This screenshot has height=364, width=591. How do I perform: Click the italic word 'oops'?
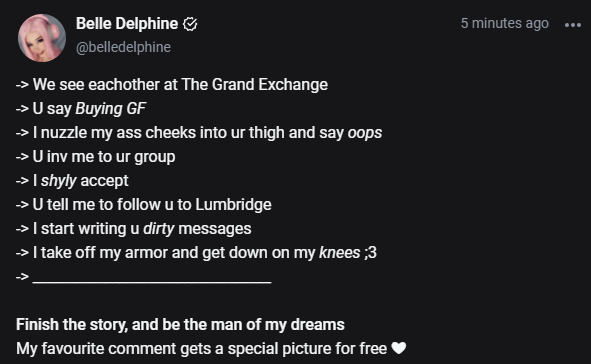click(x=365, y=133)
